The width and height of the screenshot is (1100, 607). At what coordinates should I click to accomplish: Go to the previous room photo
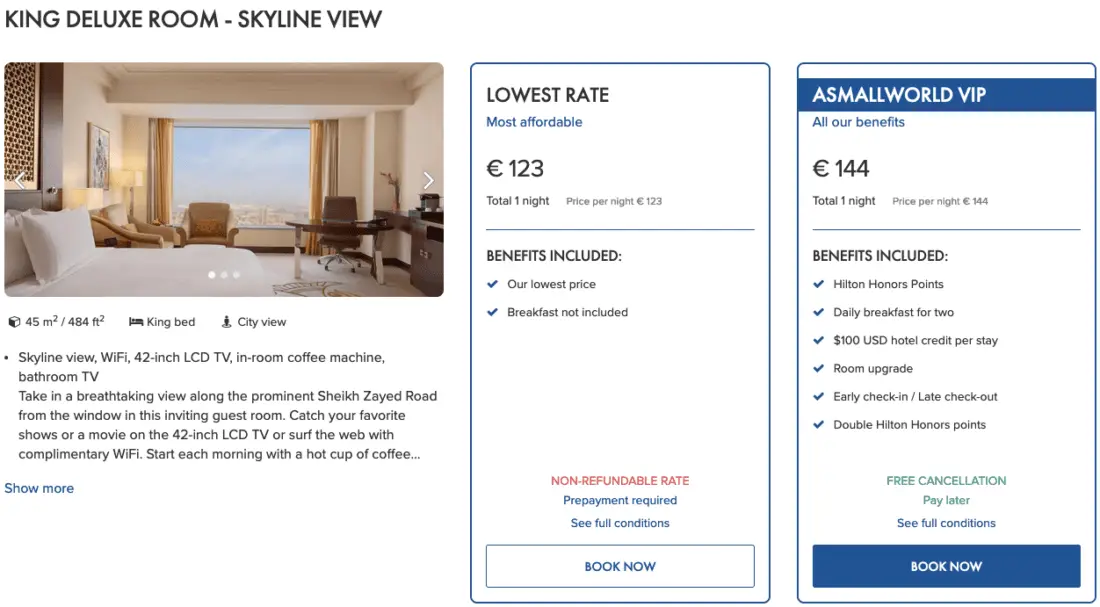coord(19,180)
